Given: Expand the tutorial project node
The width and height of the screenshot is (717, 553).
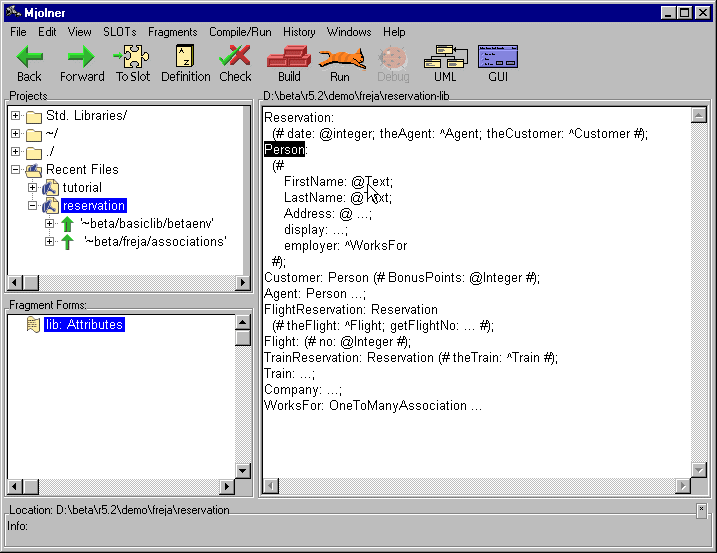Looking at the screenshot, I should 33,188.
